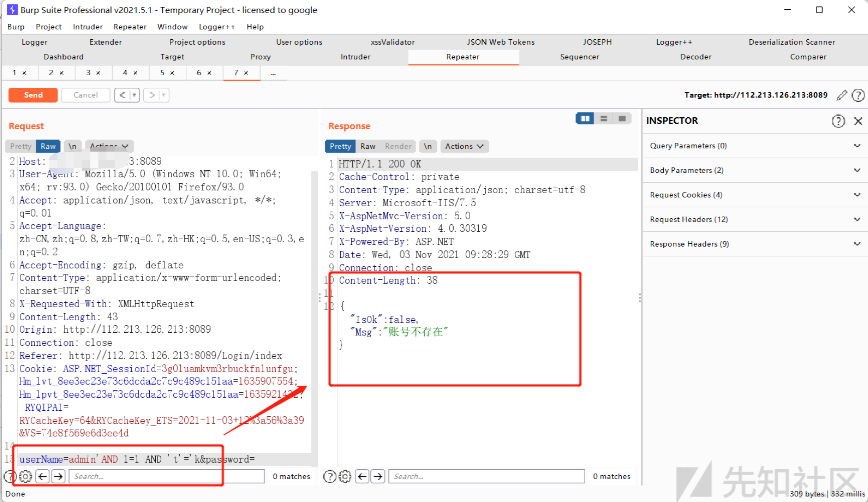Screen dimensions: 868x502
Task: Open the Burp menu
Action: pyautogui.click(x=16, y=27)
